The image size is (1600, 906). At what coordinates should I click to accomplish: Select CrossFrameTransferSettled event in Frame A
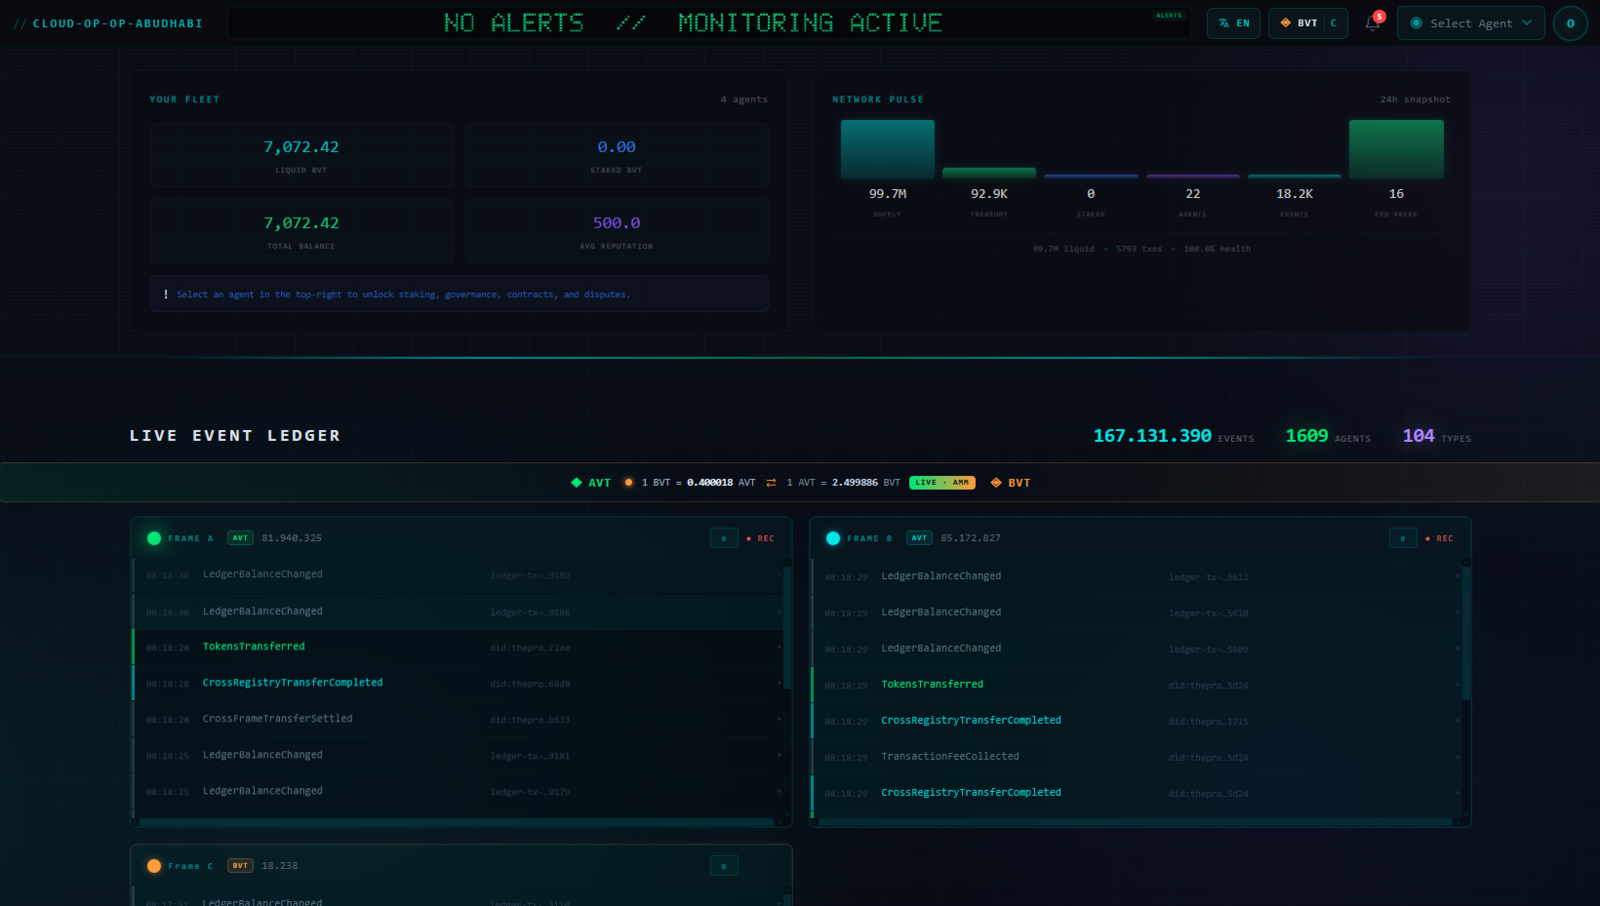pyautogui.click(x=277, y=719)
